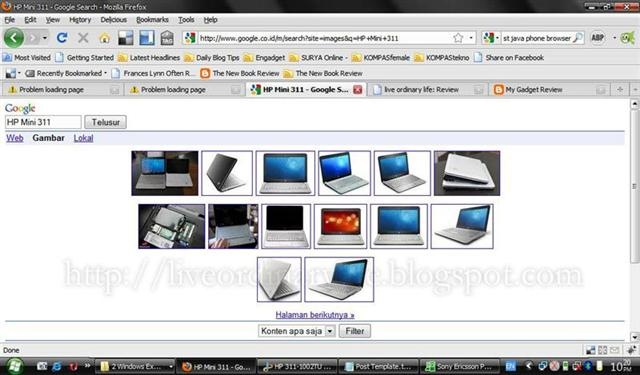Click the search magnifier in search box
The height and width of the screenshot is (375, 640).
click(x=578, y=38)
